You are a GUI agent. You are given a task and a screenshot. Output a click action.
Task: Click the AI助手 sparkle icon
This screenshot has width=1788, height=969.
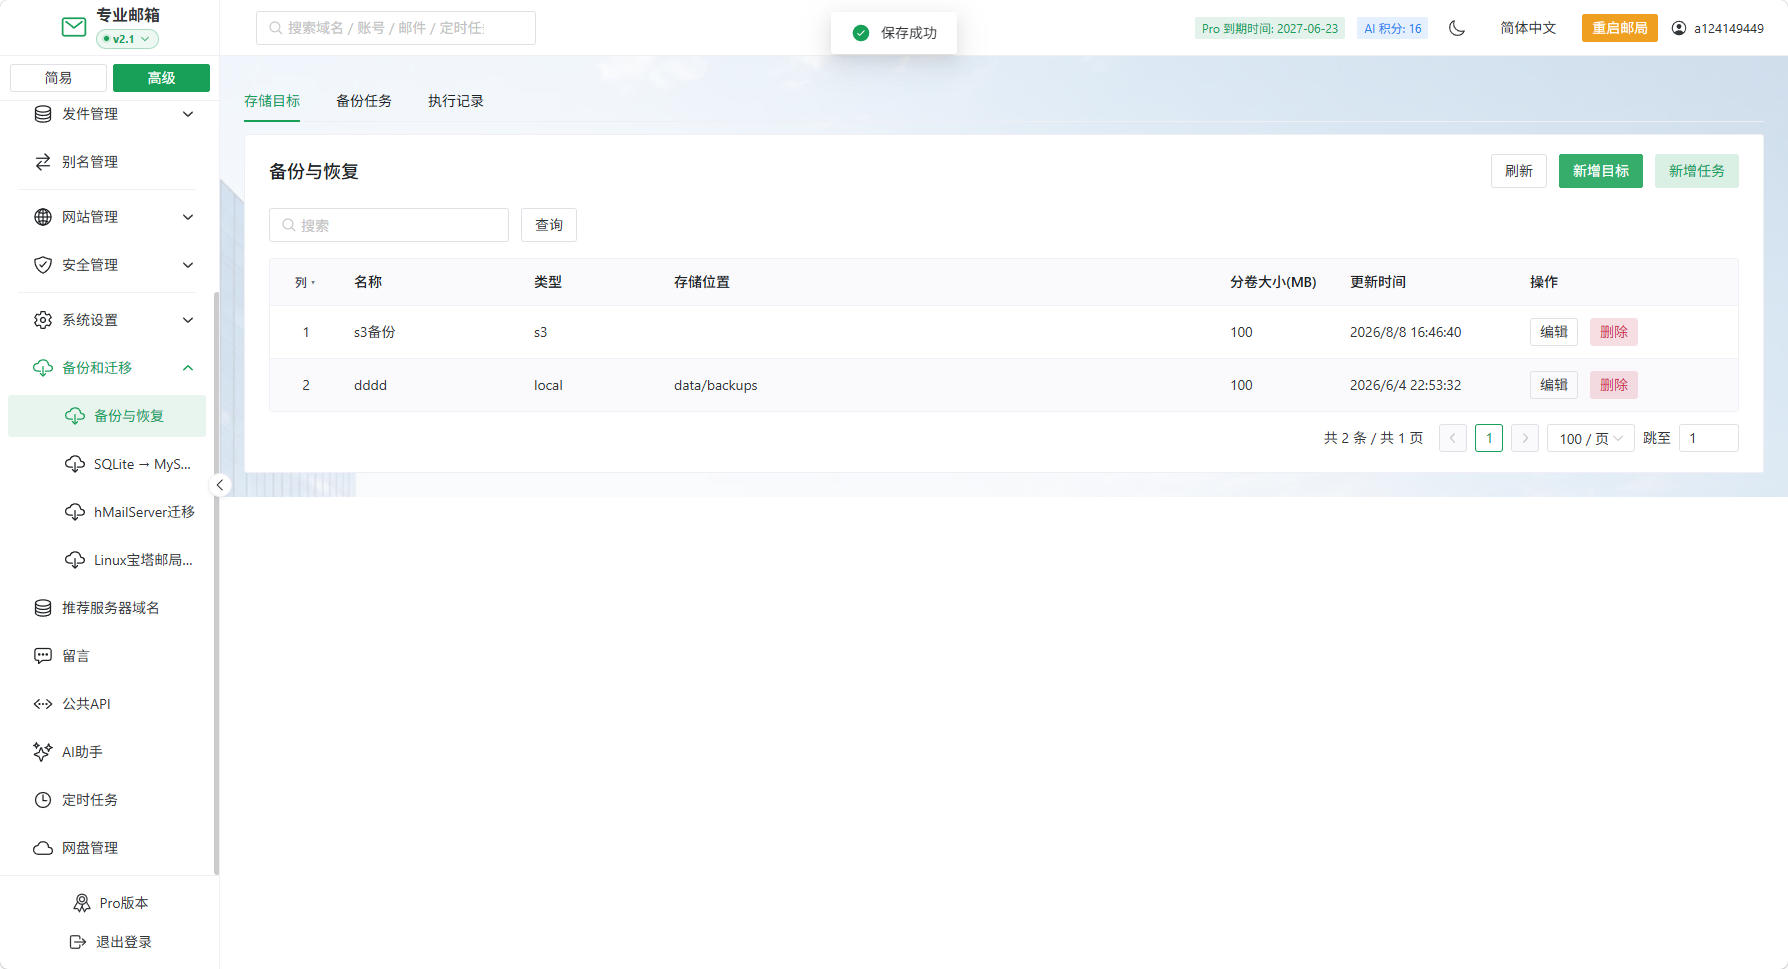click(43, 752)
